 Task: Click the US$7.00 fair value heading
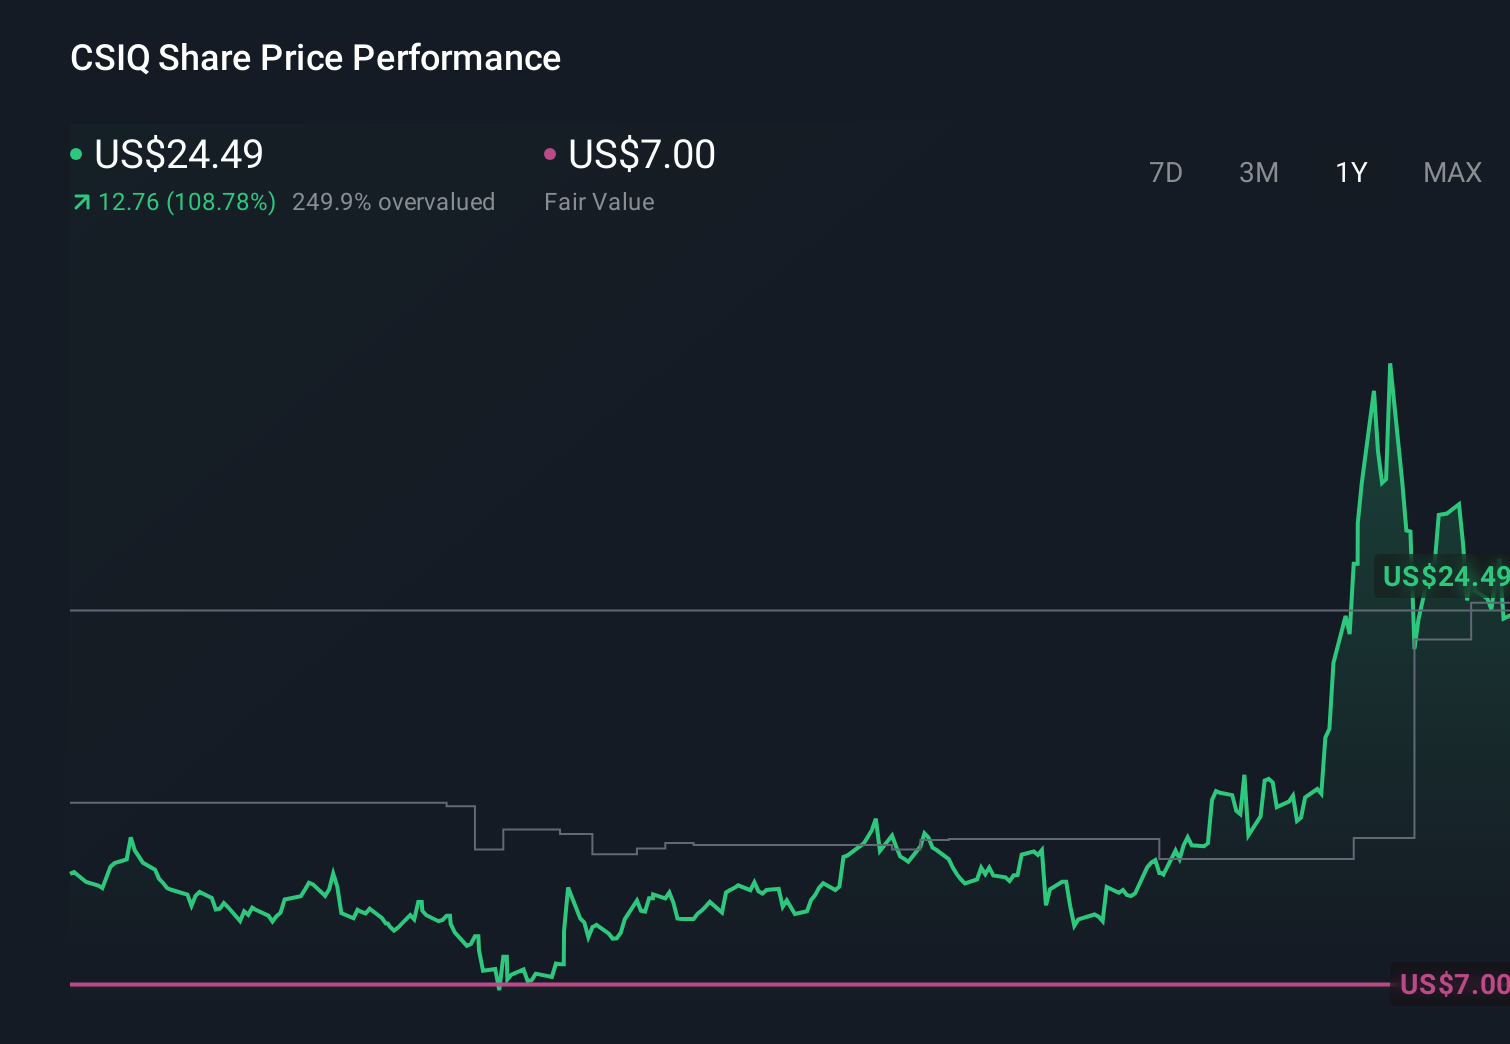[x=641, y=154]
